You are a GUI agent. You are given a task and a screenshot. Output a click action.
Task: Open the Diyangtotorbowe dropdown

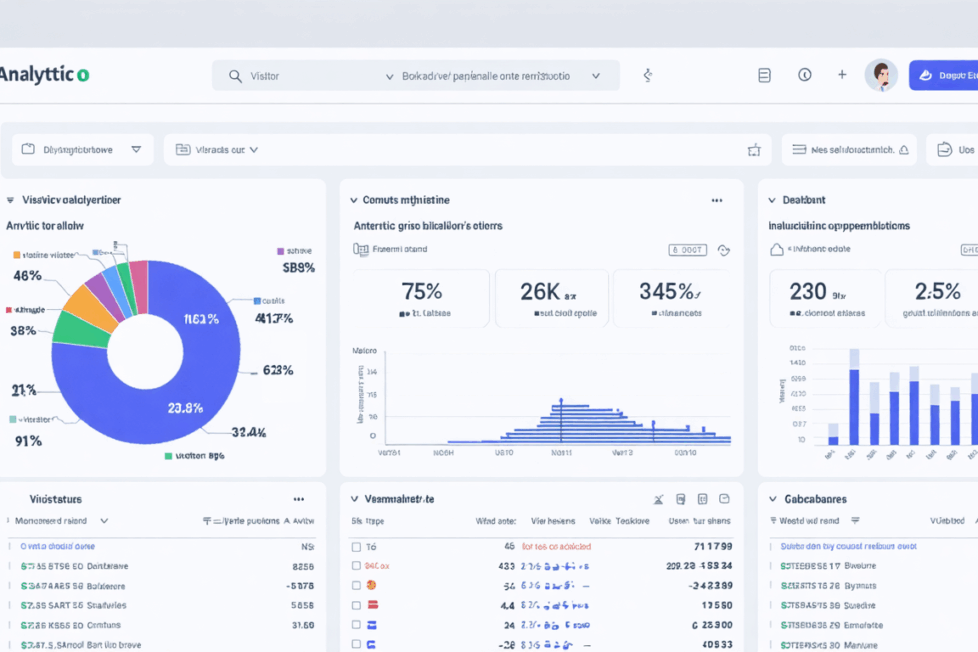click(x=82, y=150)
